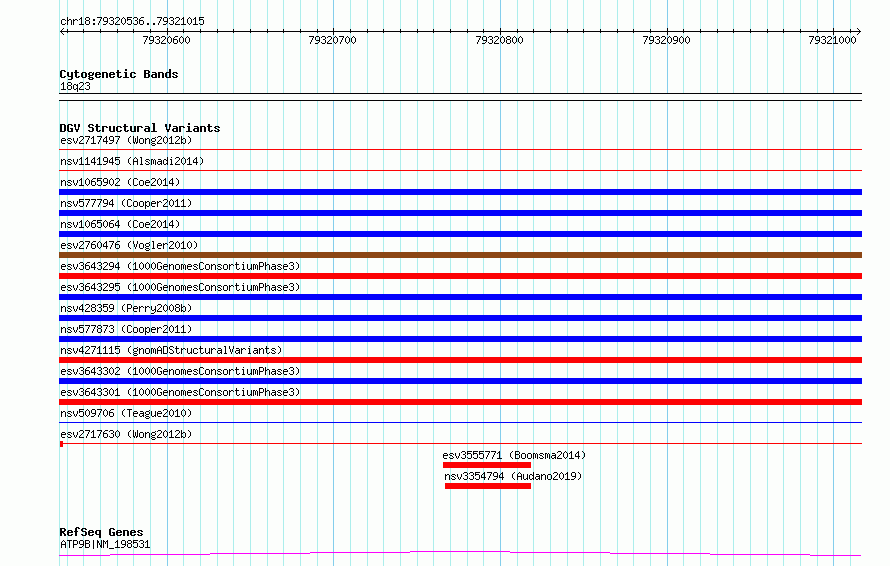Open esv3643294 (1000GenomesConsortiumPhase3) label
The image size is (890, 566).
(180, 266)
